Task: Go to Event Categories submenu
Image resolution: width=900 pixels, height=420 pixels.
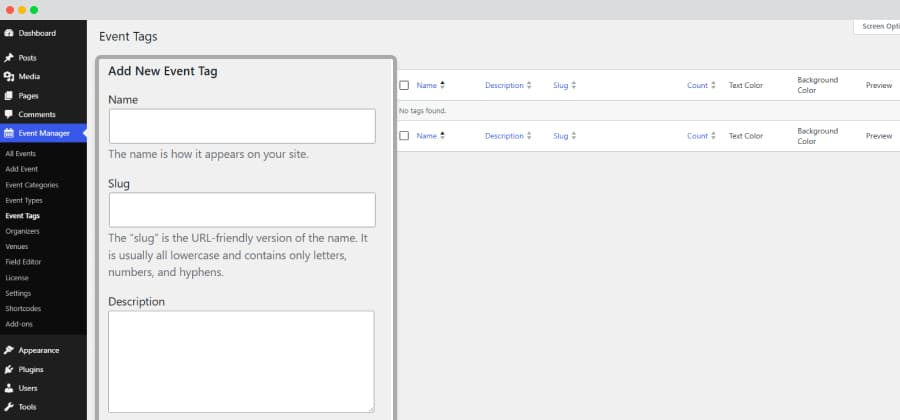Action: coord(32,185)
